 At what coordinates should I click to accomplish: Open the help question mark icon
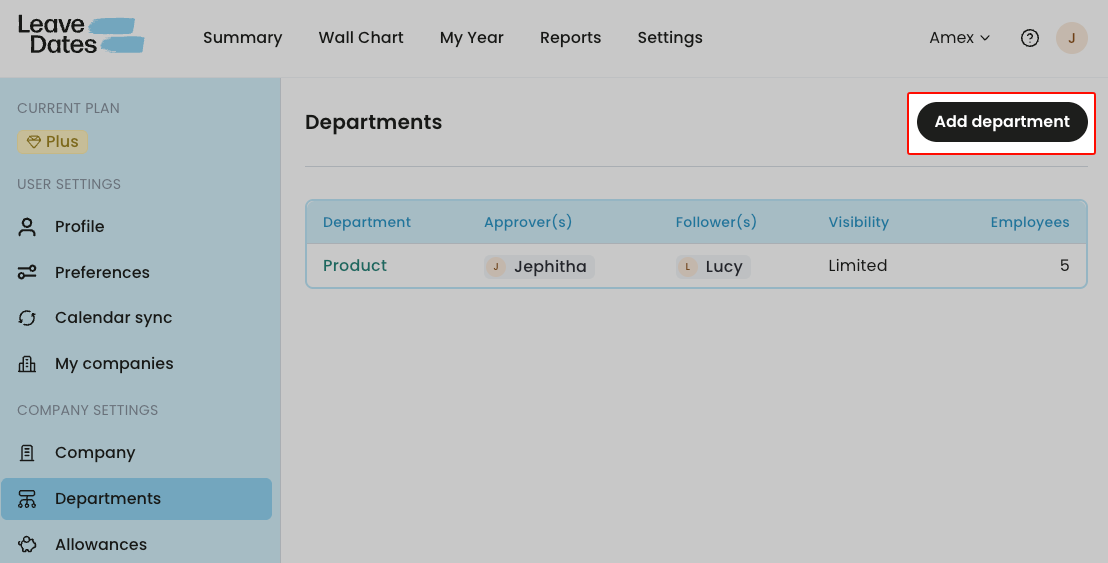[x=1030, y=38]
